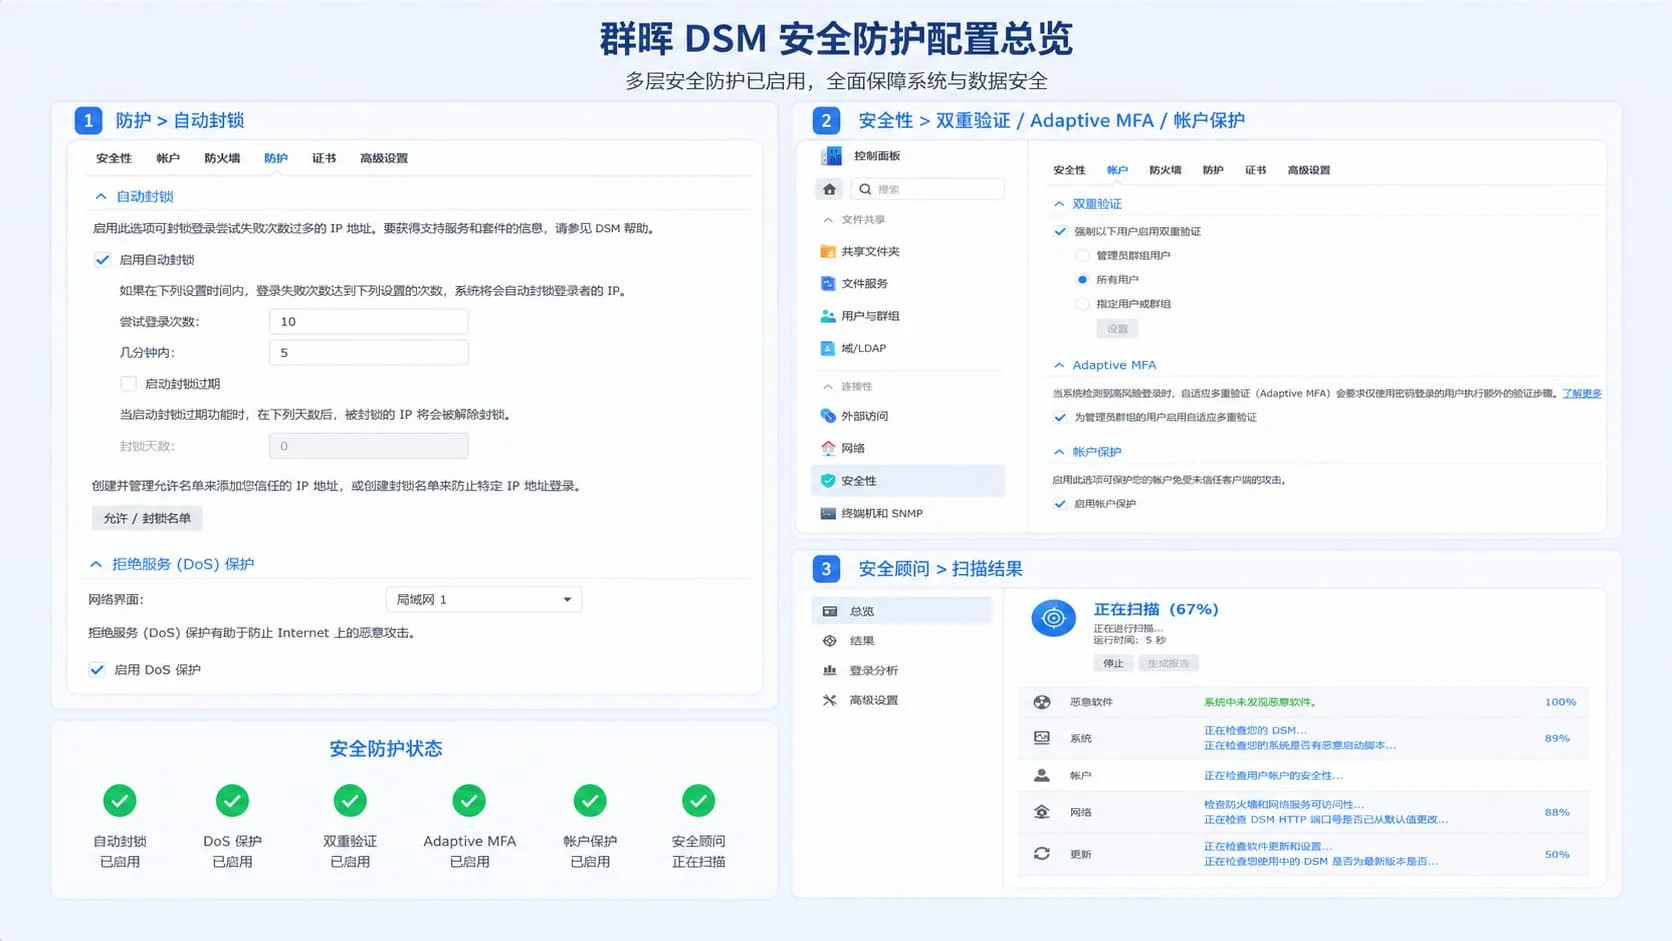Enable 启动封锁过期 checkbox

pos(128,384)
